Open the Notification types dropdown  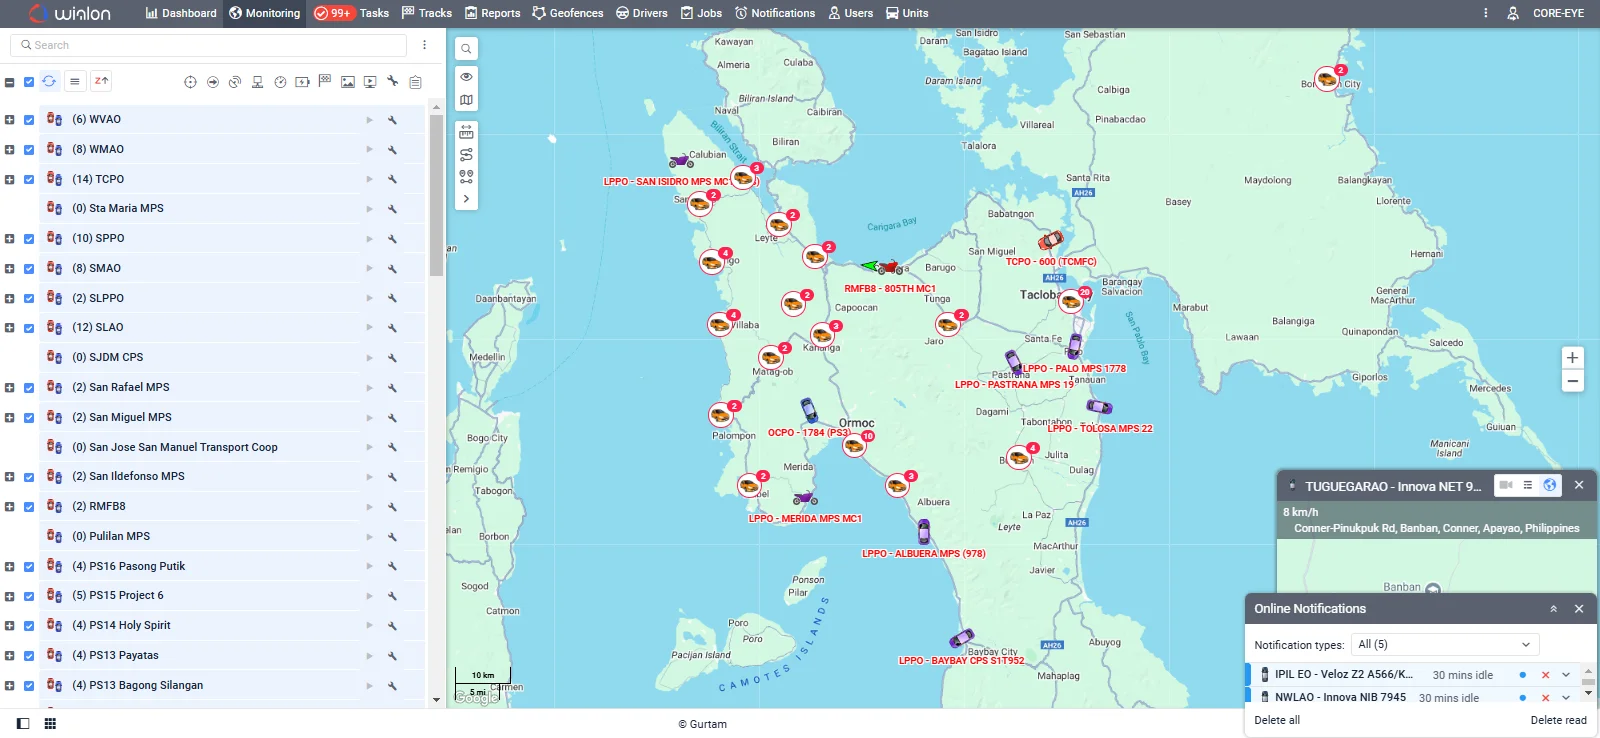click(1444, 645)
